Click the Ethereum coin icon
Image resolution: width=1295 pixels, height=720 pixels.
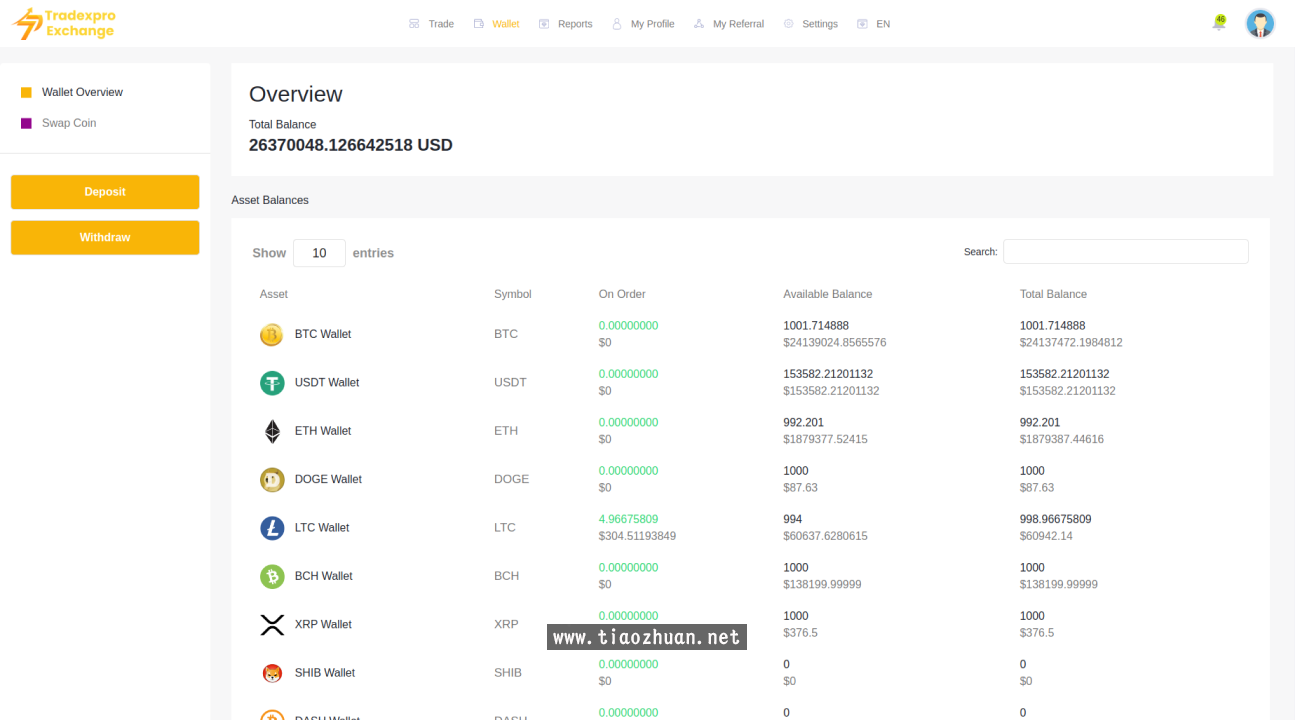(x=272, y=431)
